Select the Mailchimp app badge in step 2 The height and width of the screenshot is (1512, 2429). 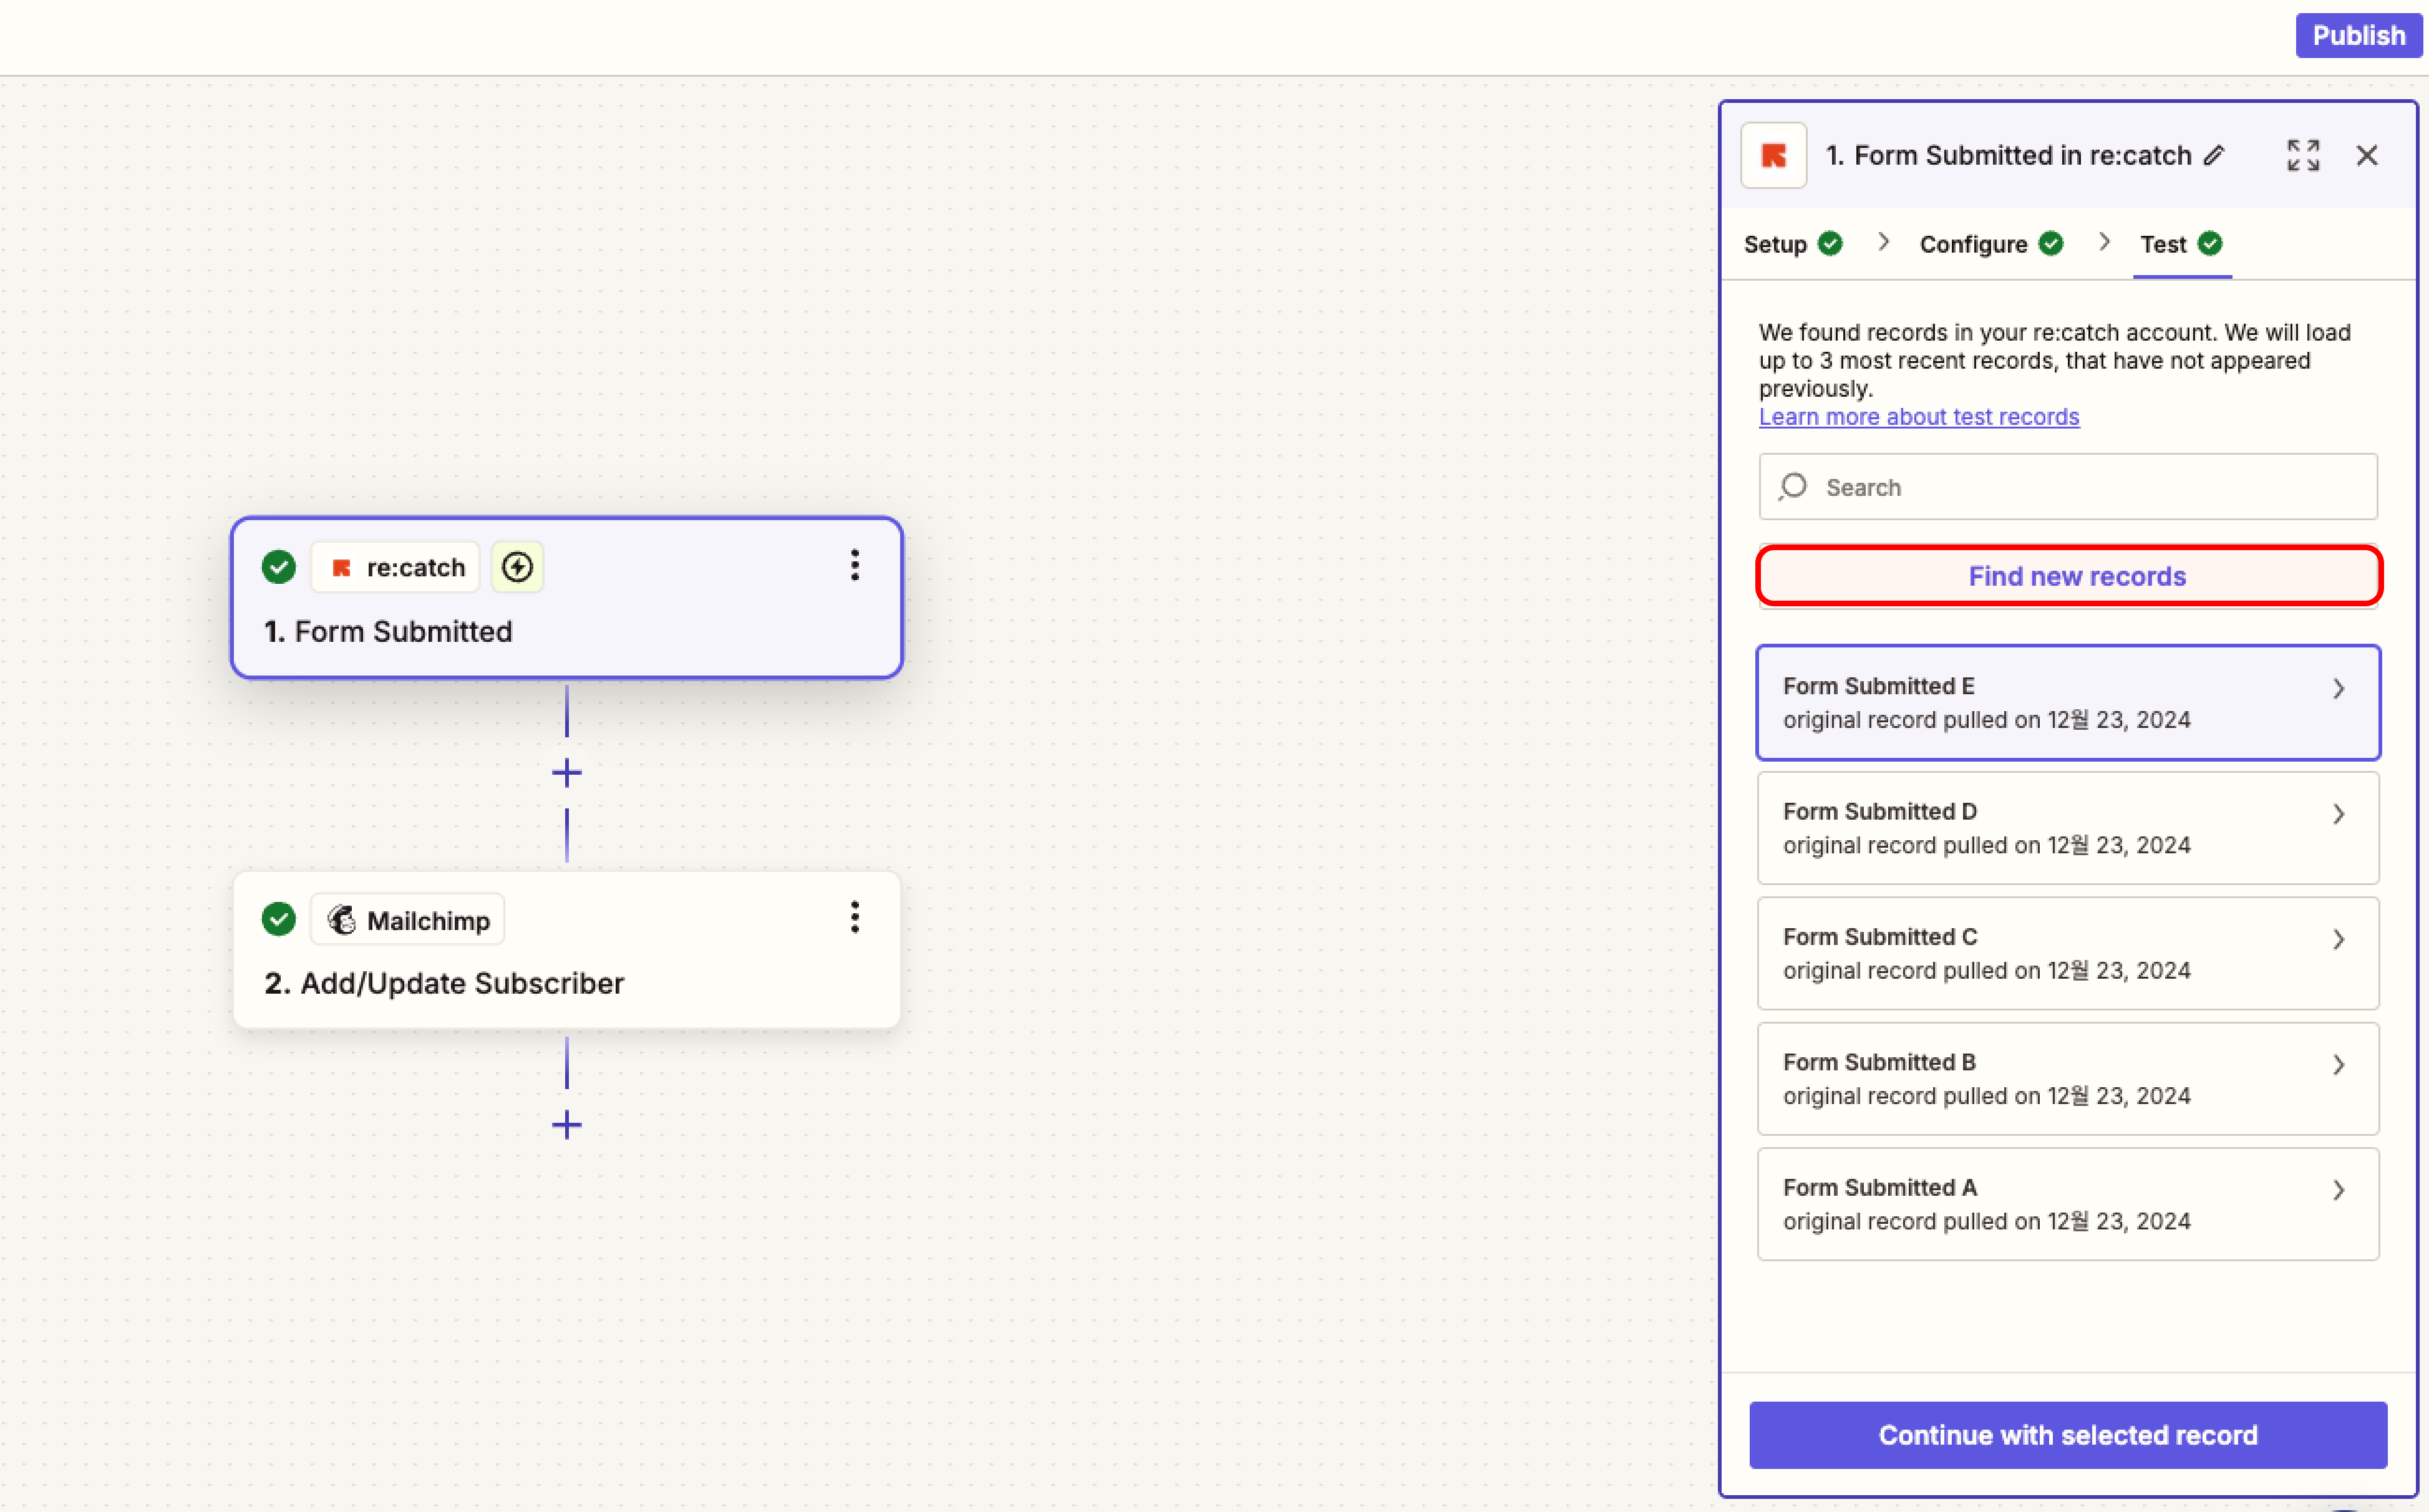(x=408, y=920)
